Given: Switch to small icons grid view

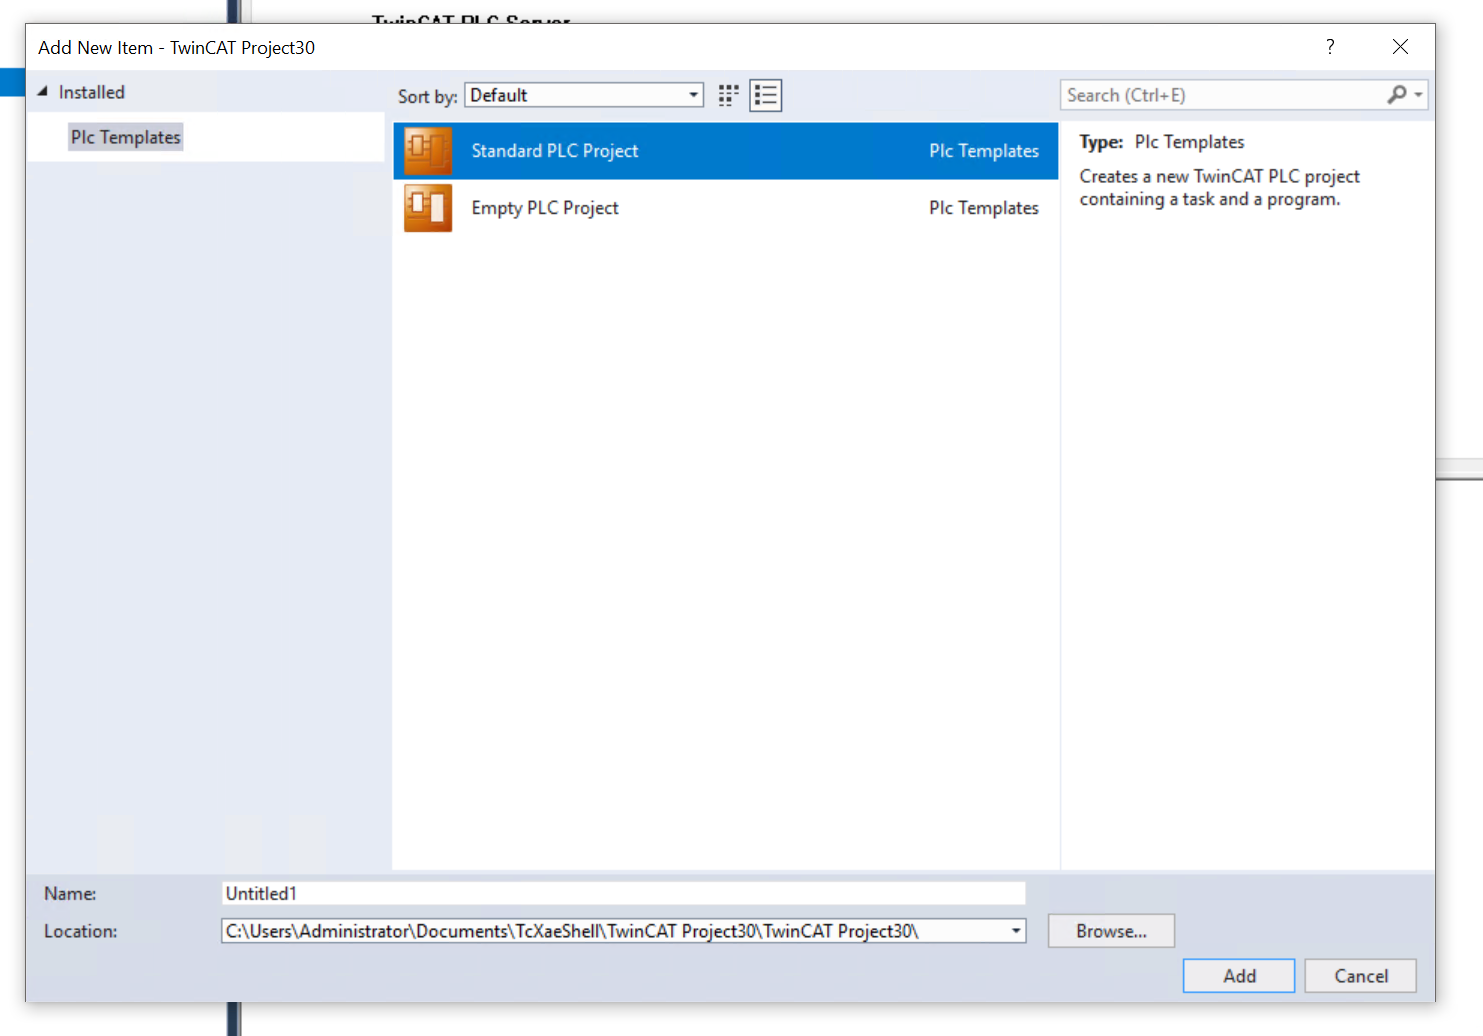Looking at the screenshot, I should tap(729, 95).
